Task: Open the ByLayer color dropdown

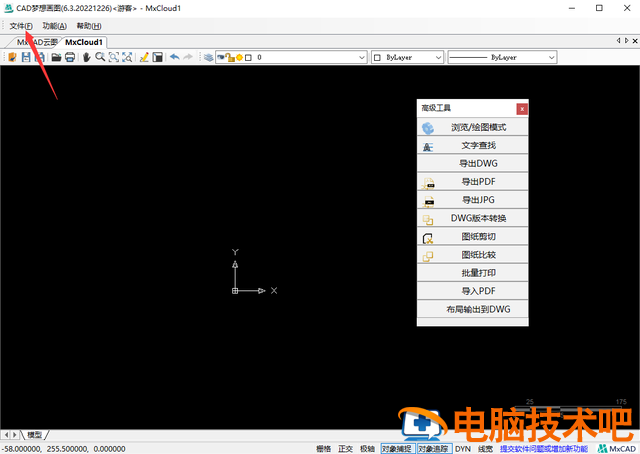Action: [x=438, y=58]
